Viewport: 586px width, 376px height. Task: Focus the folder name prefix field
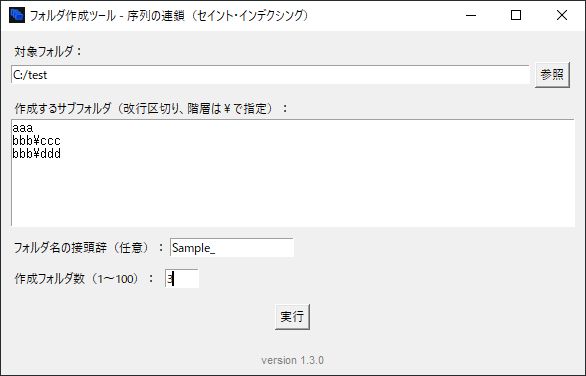tap(232, 247)
